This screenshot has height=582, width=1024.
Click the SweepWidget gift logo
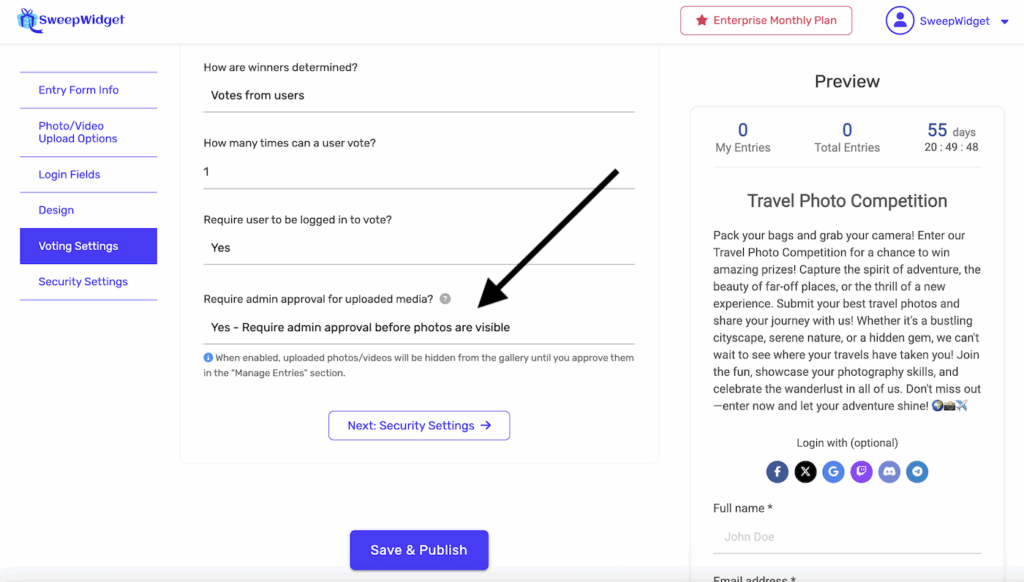[x=27, y=20]
